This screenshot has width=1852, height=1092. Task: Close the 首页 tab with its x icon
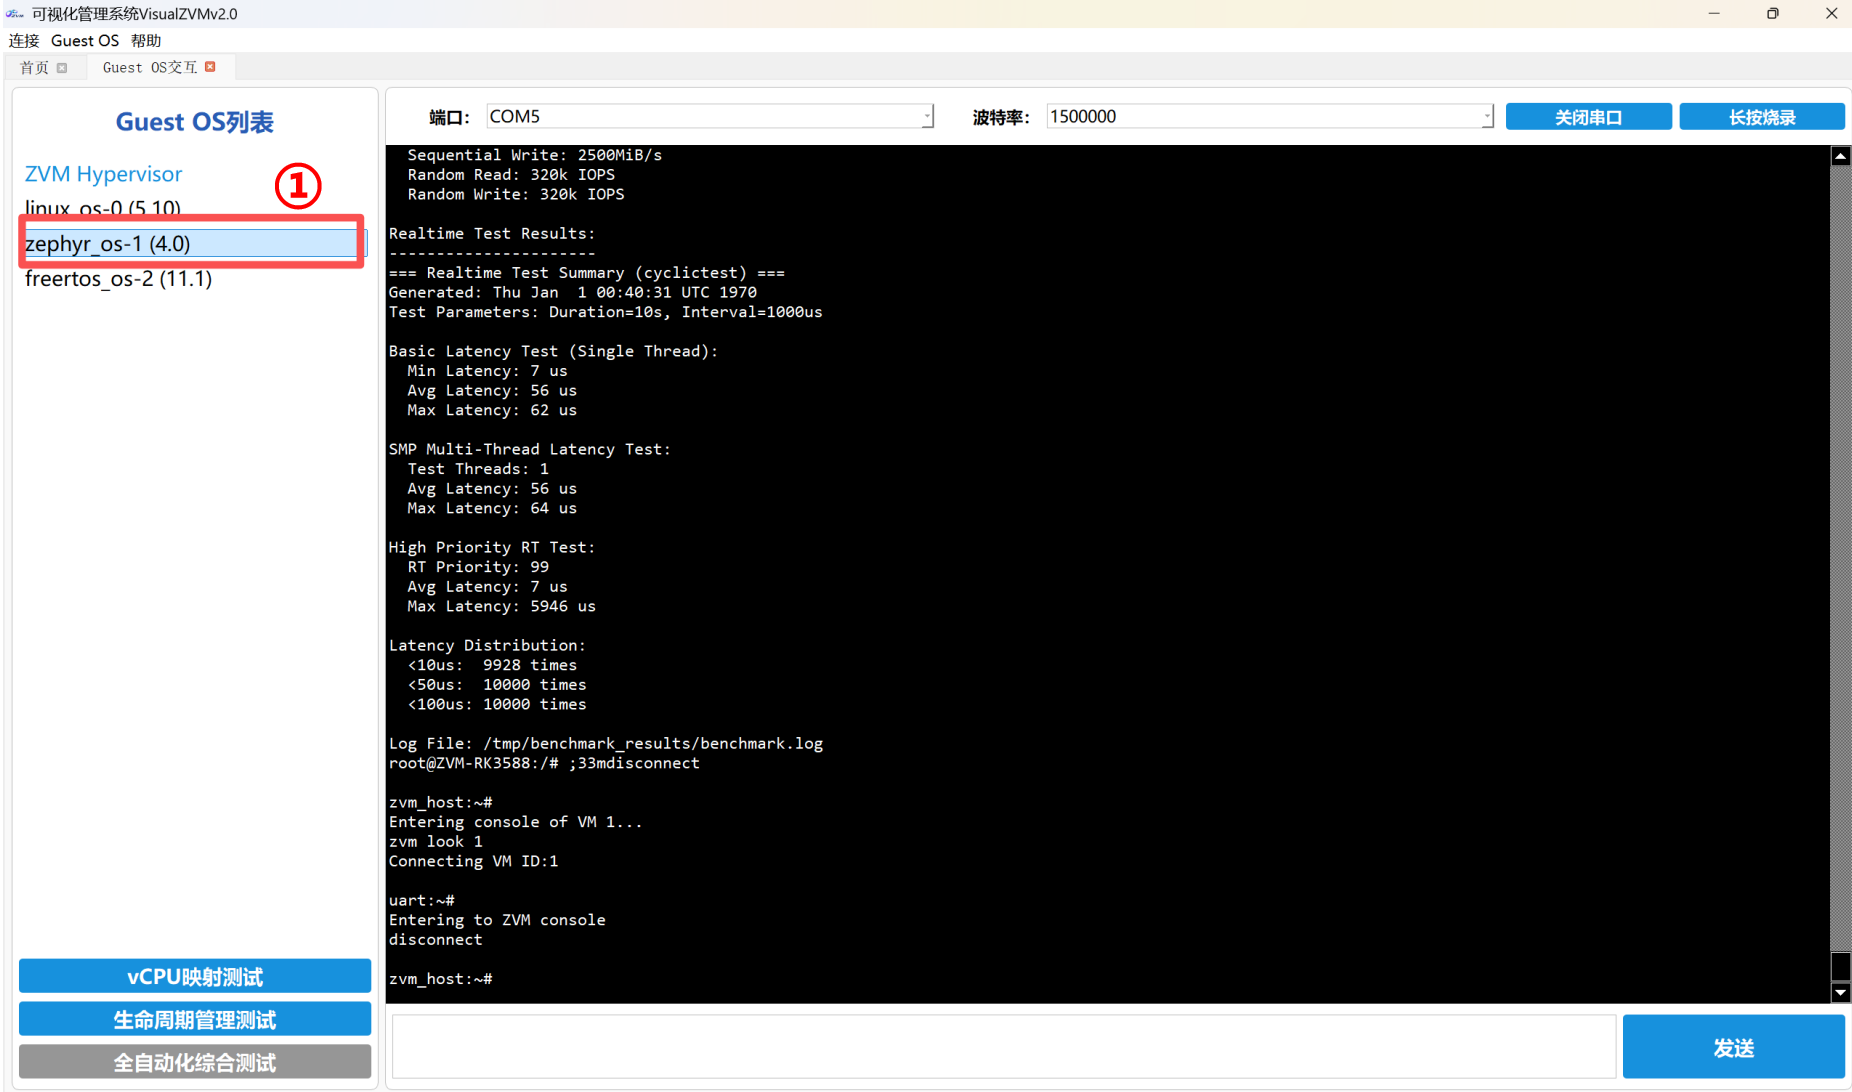pyautogui.click(x=62, y=68)
